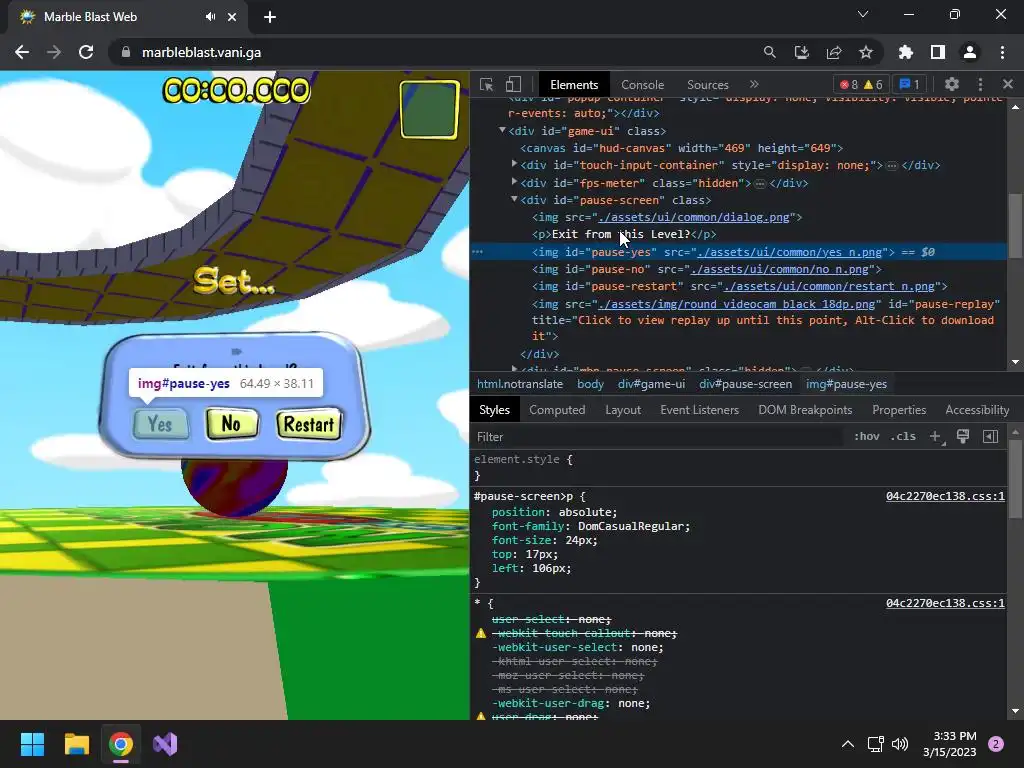Click No in the game dialog

pos(231,424)
